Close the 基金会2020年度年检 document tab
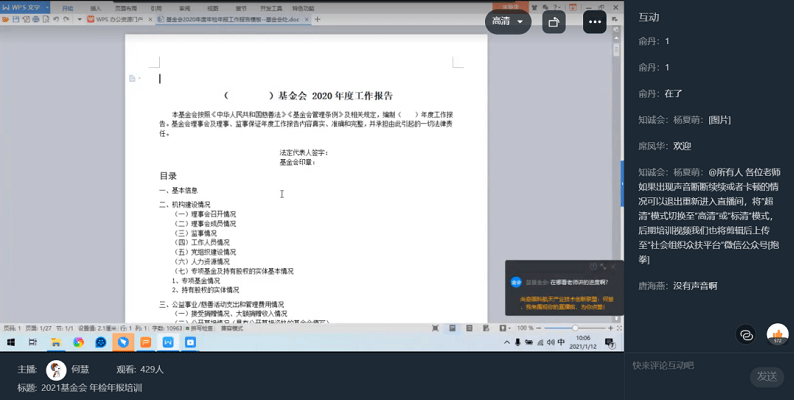This screenshot has width=794, height=400. click(x=306, y=19)
